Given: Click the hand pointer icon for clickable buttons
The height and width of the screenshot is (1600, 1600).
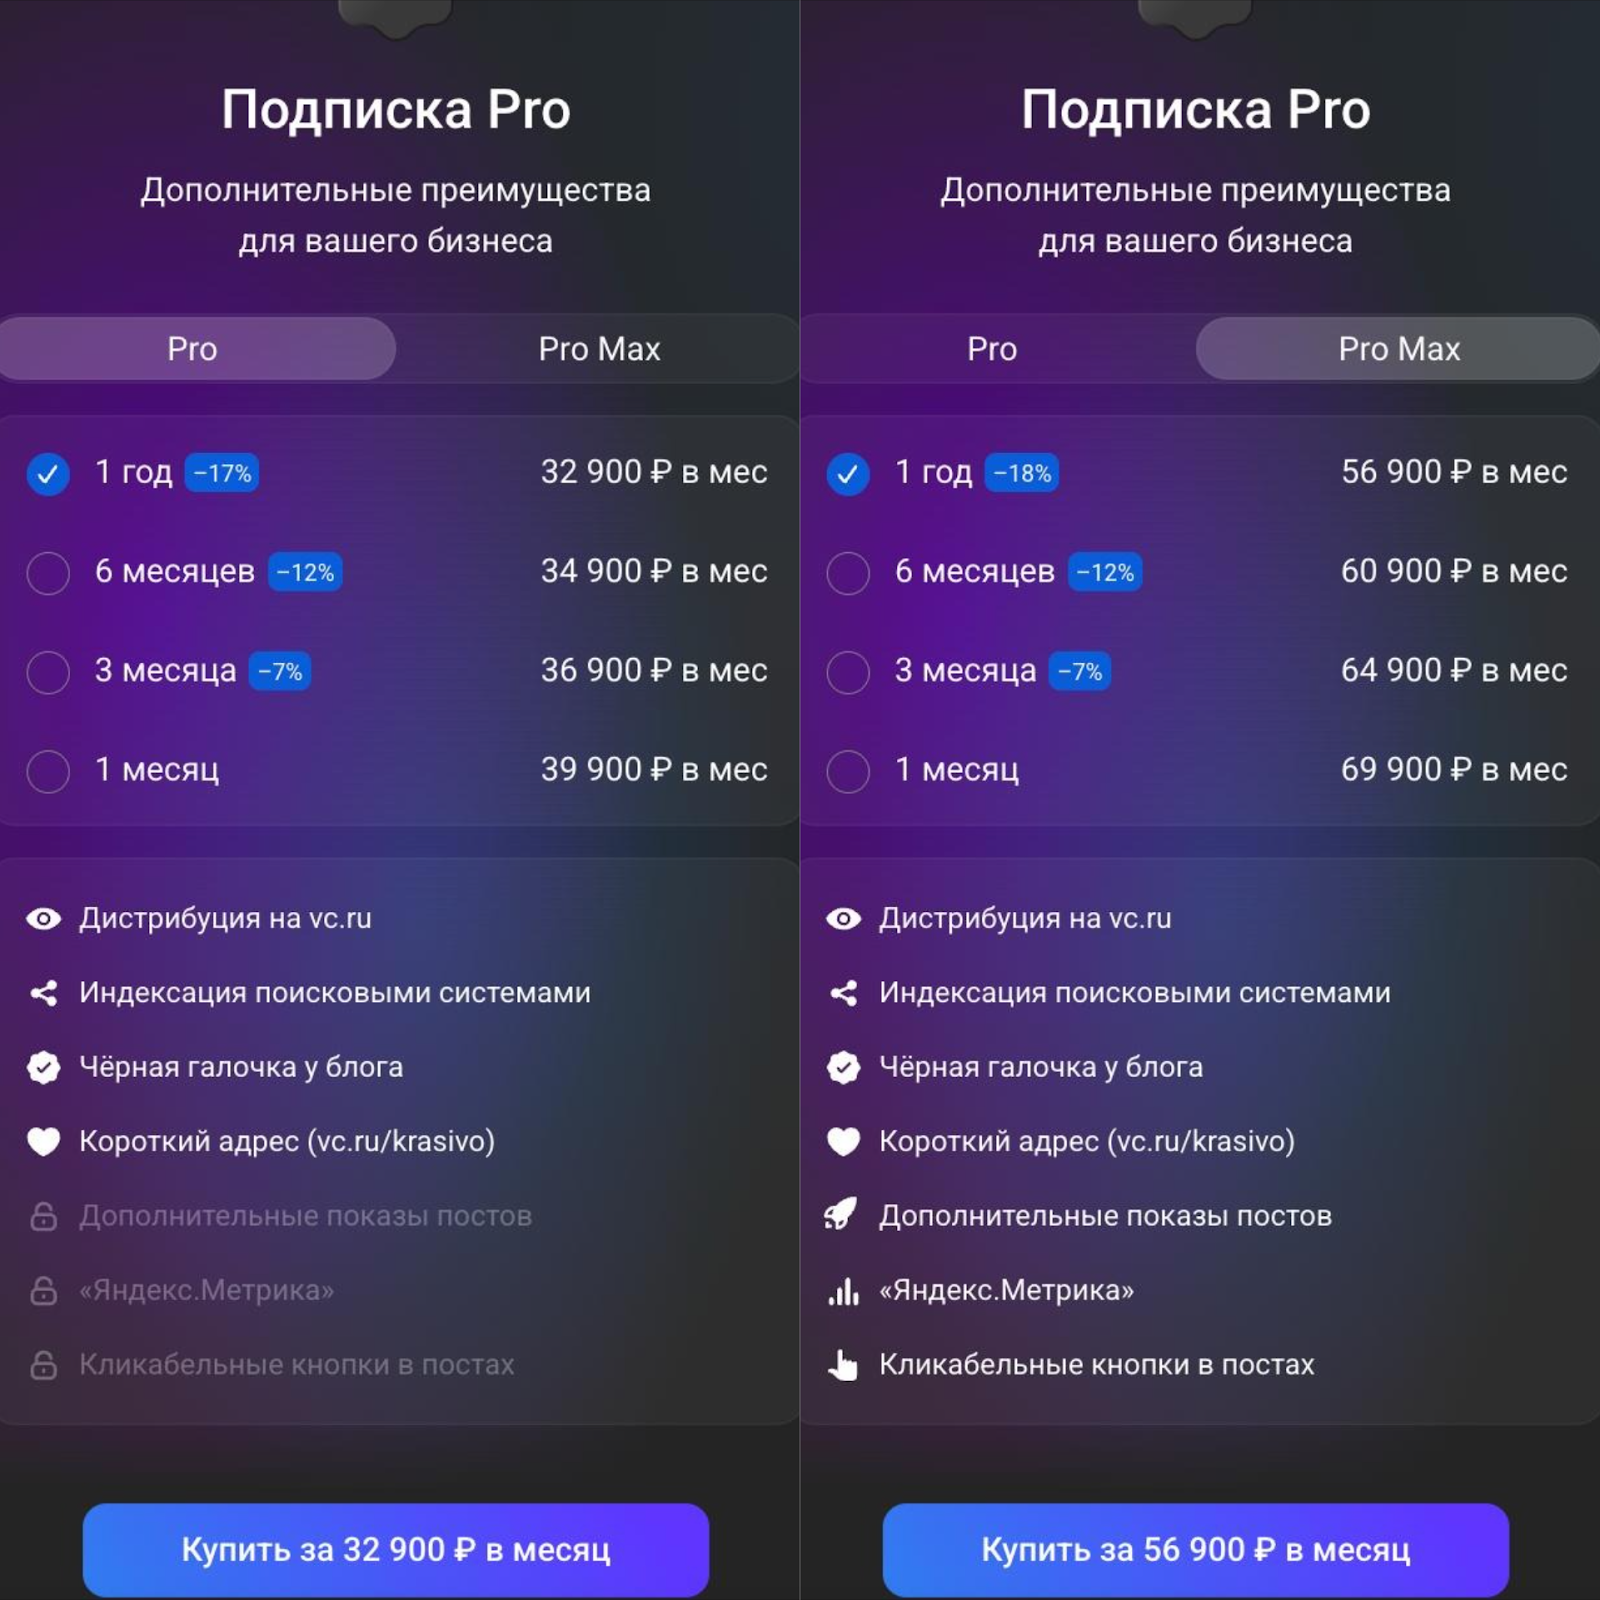Looking at the screenshot, I should pos(843,1365).
